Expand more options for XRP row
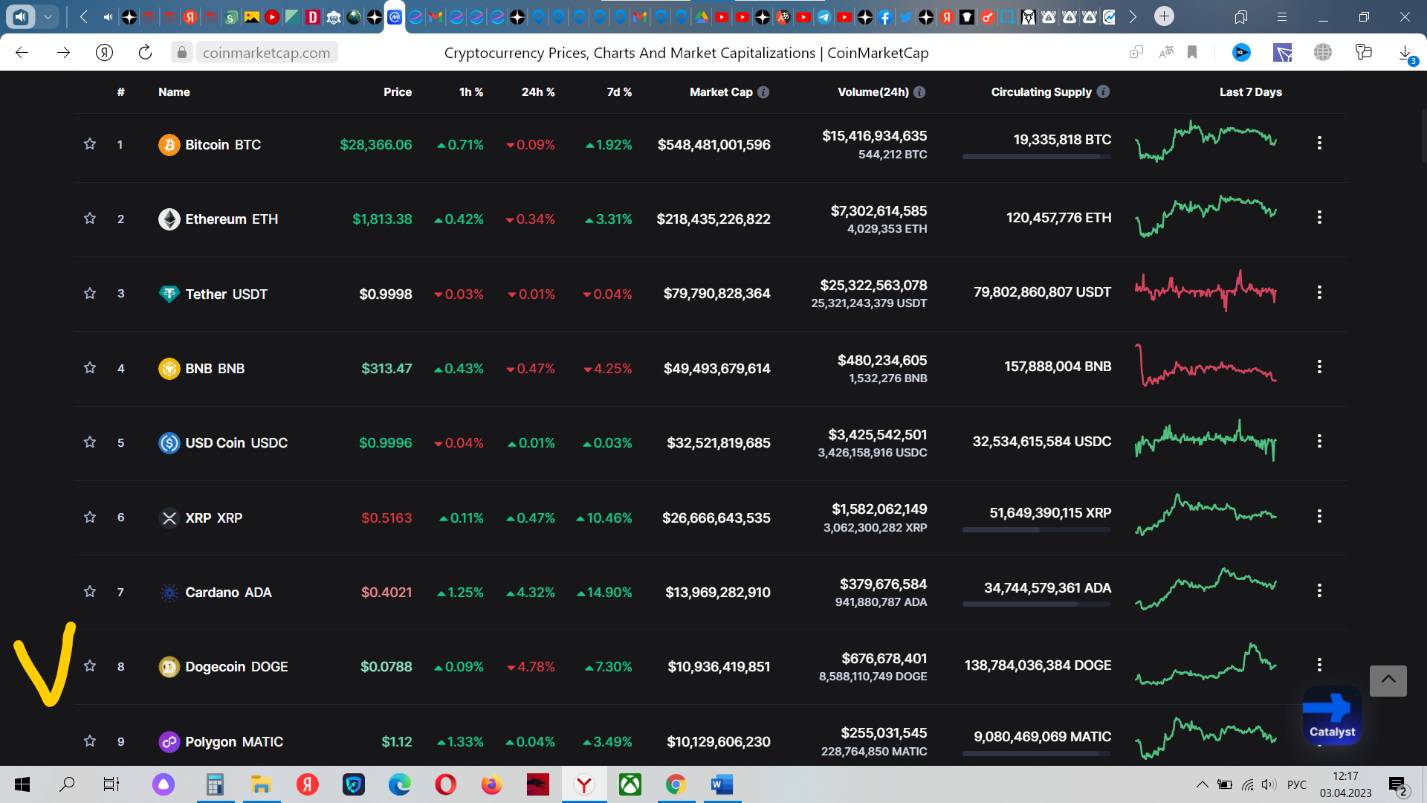 1319,517
